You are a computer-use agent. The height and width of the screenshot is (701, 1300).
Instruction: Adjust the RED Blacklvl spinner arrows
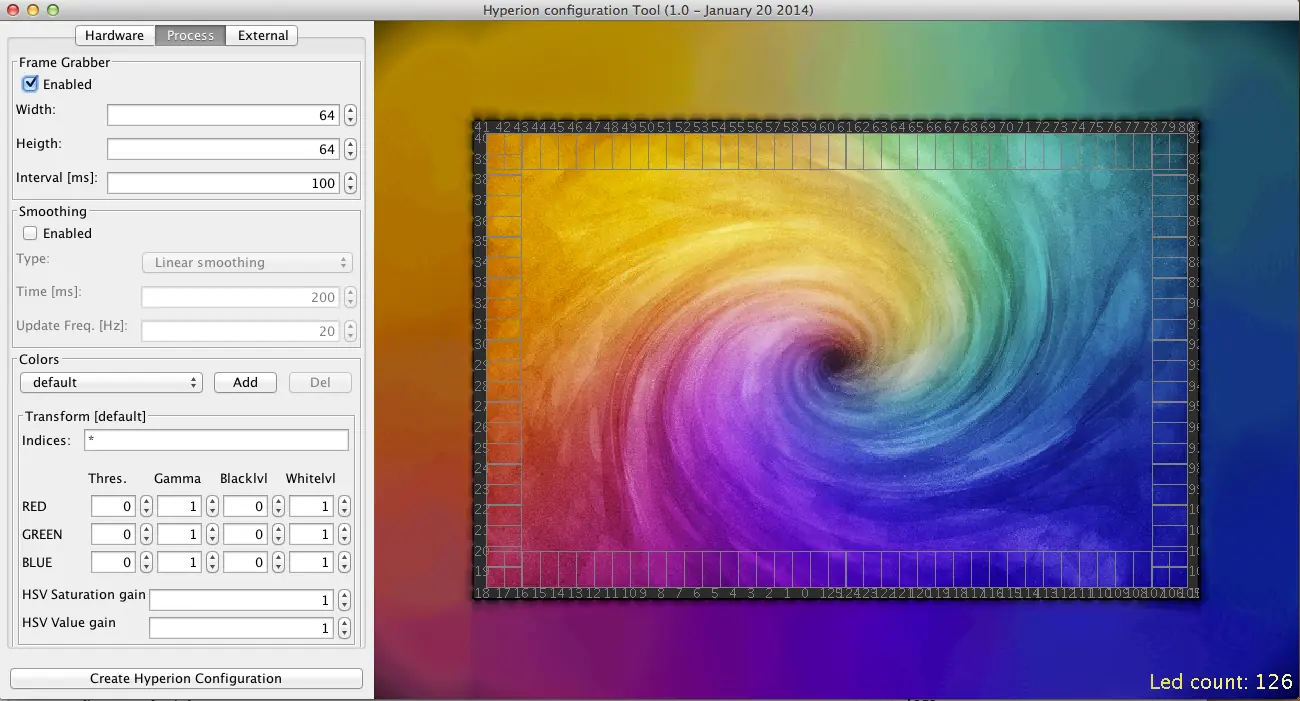pos(278,506)
